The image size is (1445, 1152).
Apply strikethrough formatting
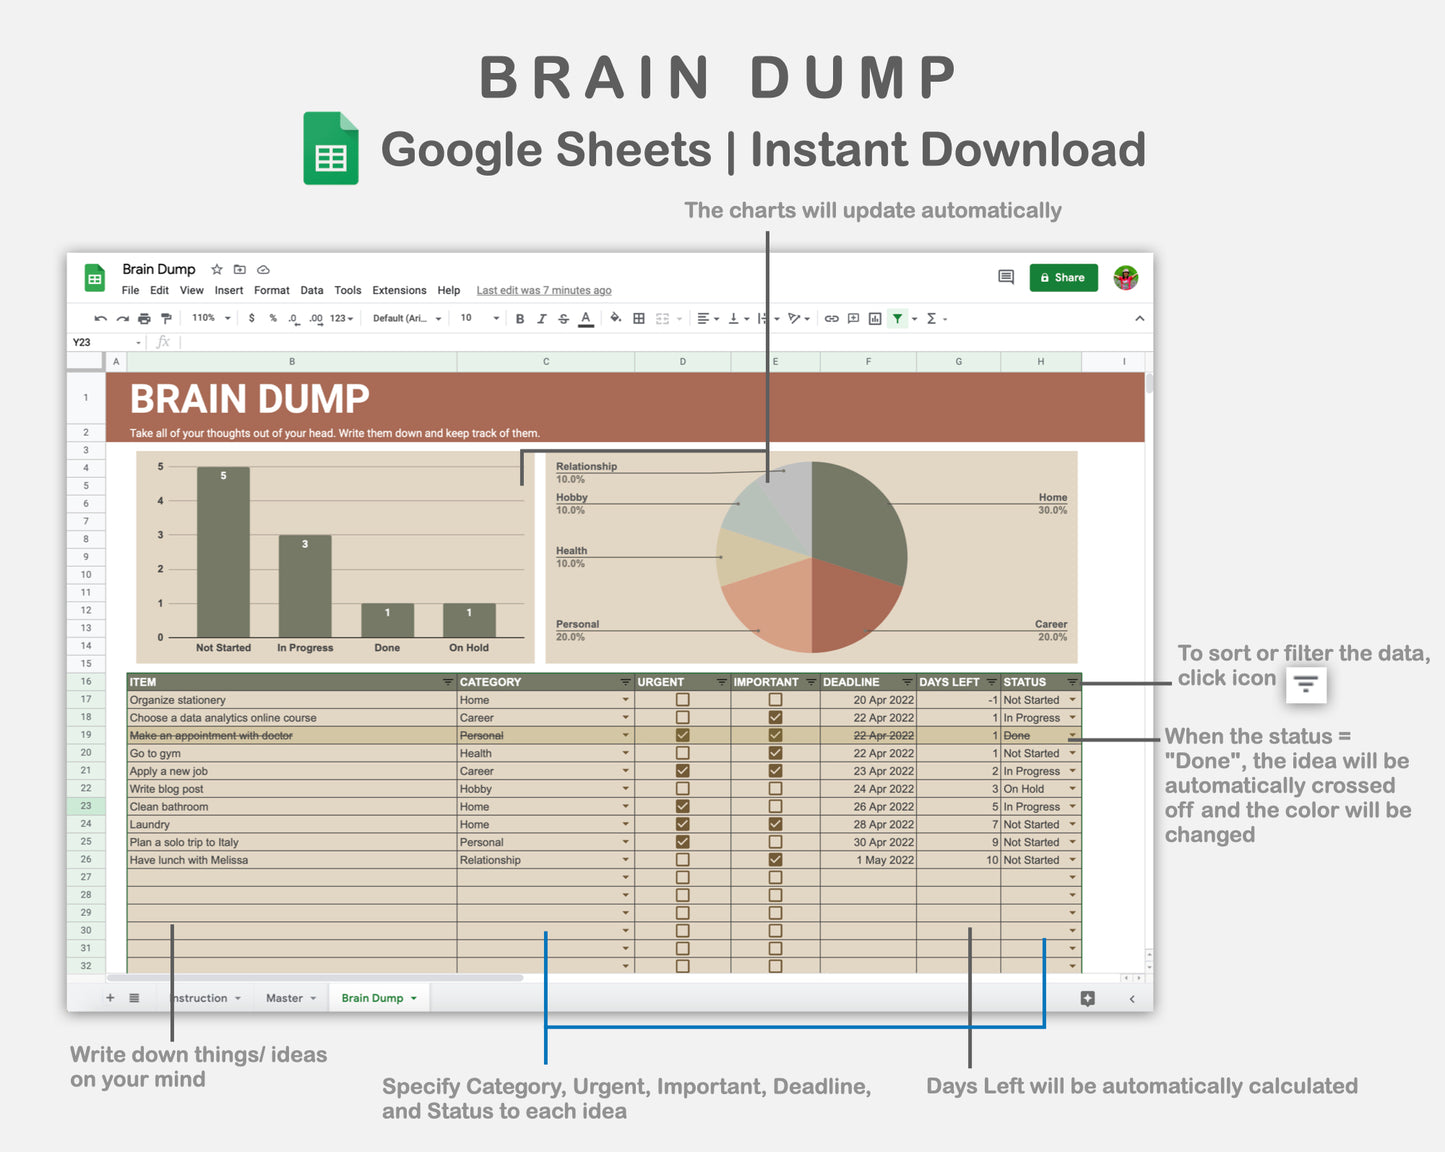pyautogui.click(x=563, y=318)
